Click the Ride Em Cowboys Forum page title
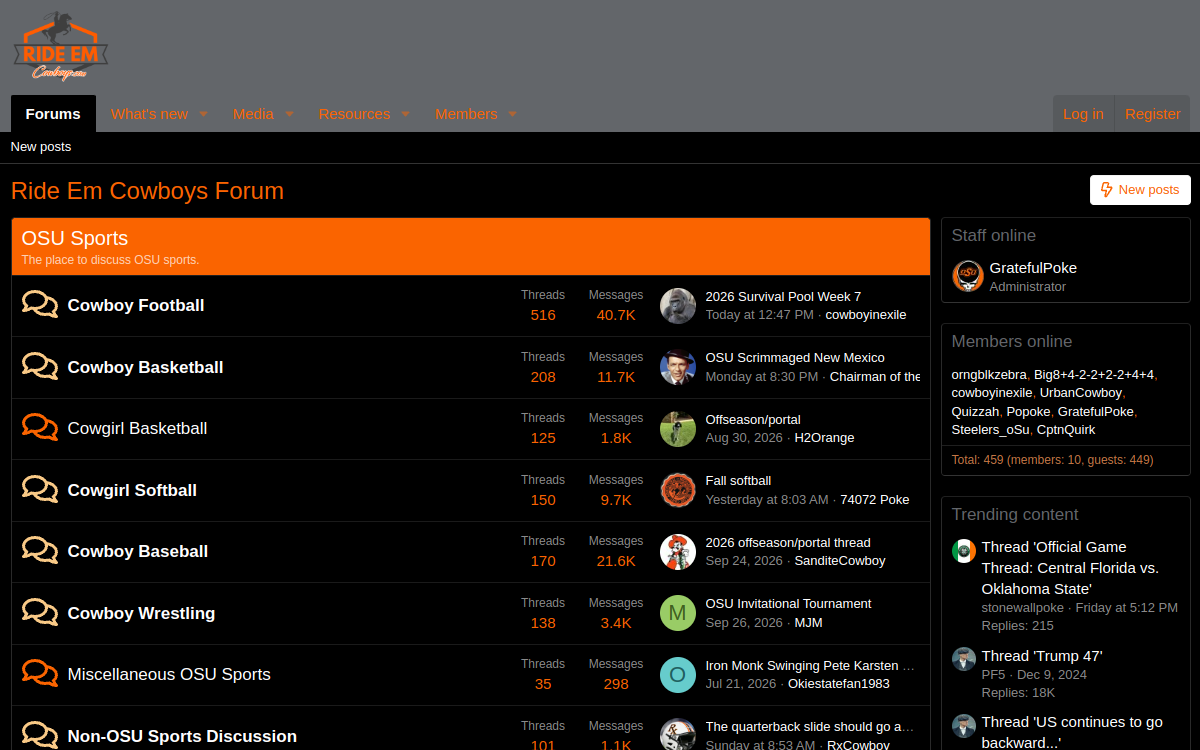Viewport: 1200px width, 750px height. tap(147, 190)
